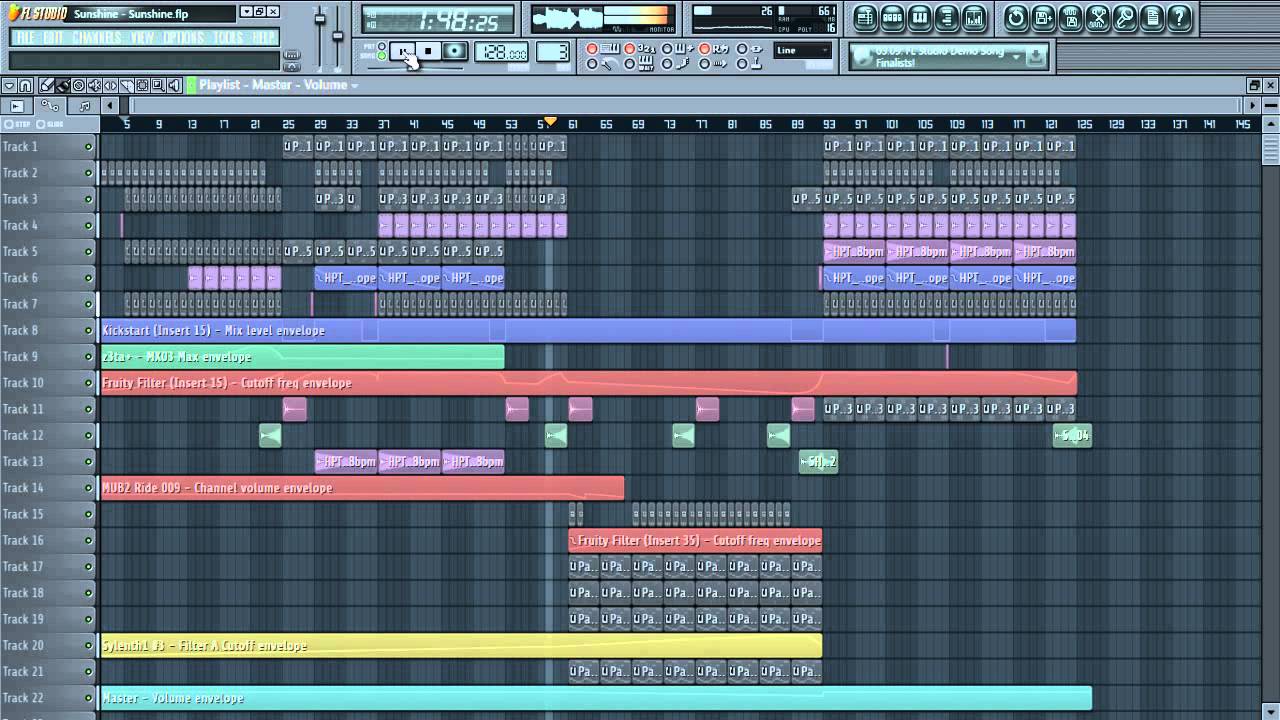Click the Undo circular arrow icon
Screen dimensions: 1280x720
[1016, 17]
